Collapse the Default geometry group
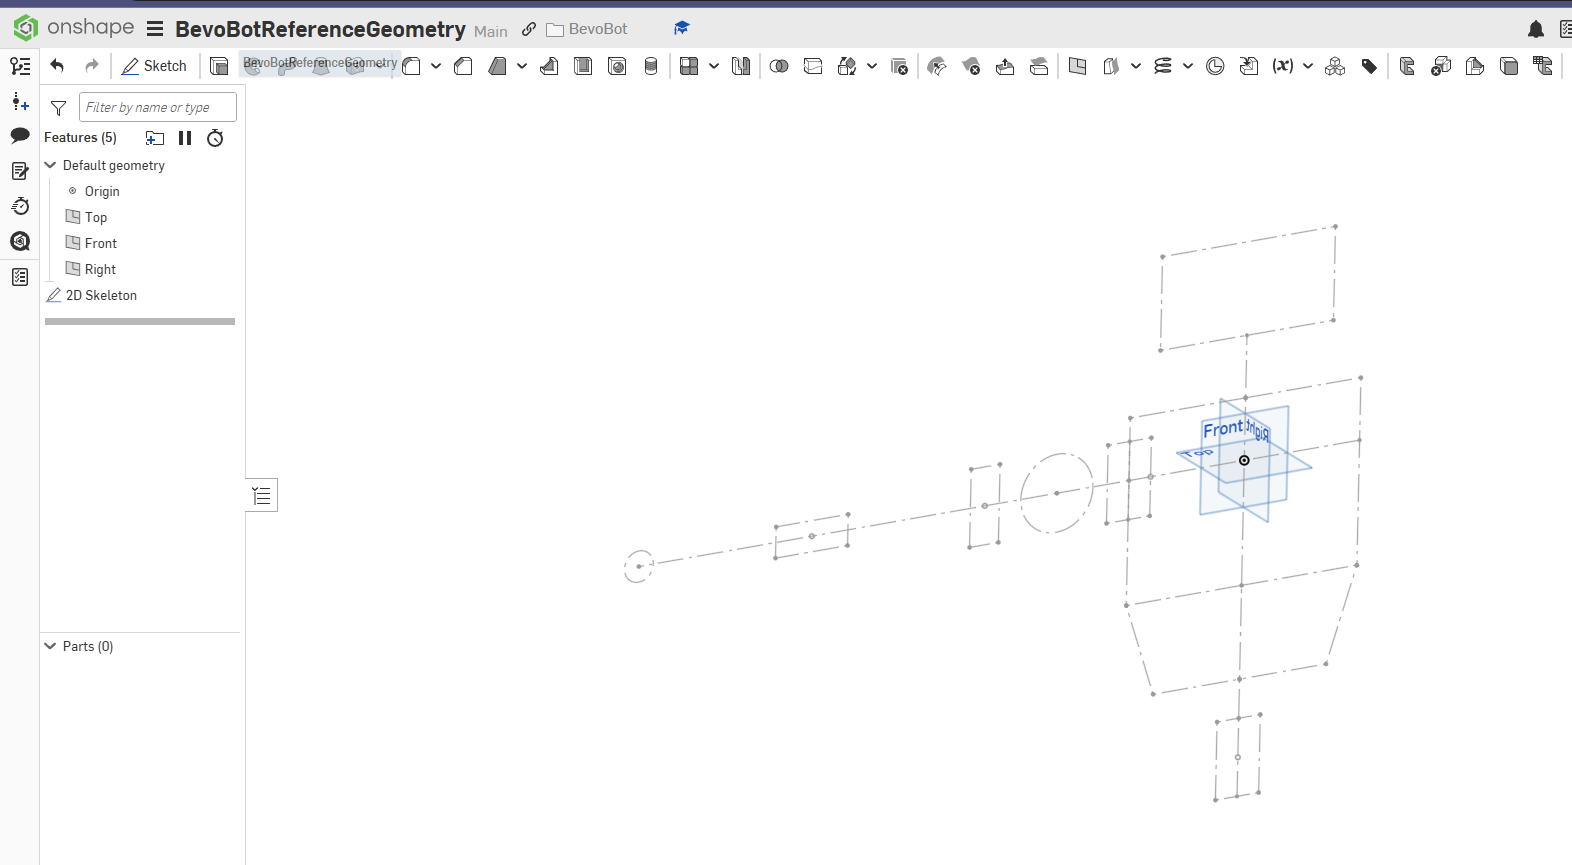1572x865 pixels. click(51, 165)
